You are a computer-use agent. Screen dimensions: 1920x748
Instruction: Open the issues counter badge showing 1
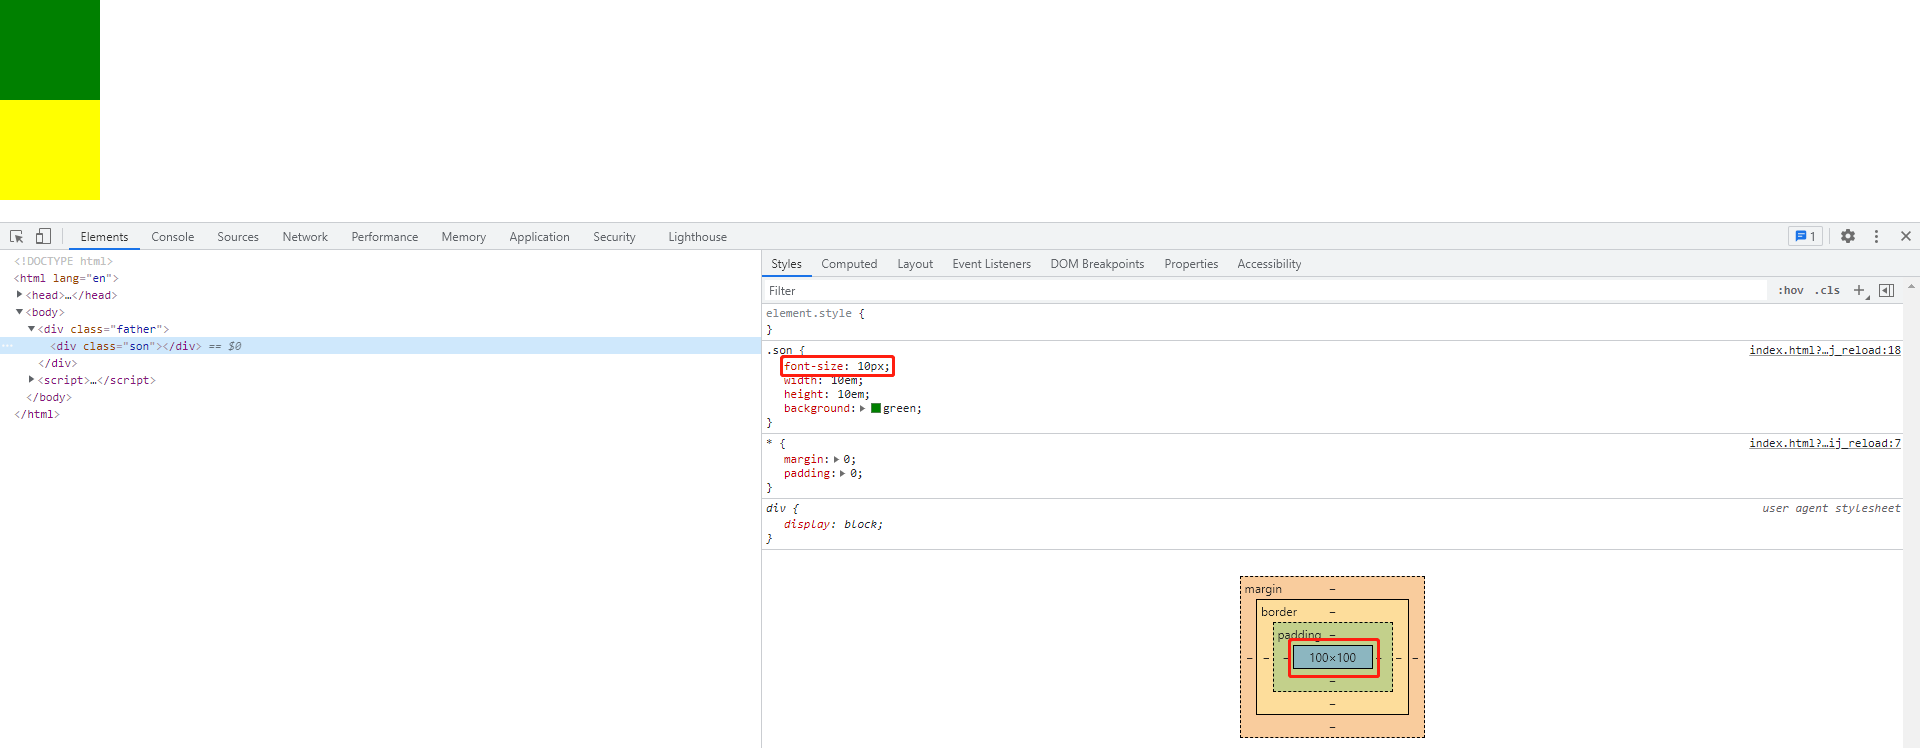tap(1805, 236)
